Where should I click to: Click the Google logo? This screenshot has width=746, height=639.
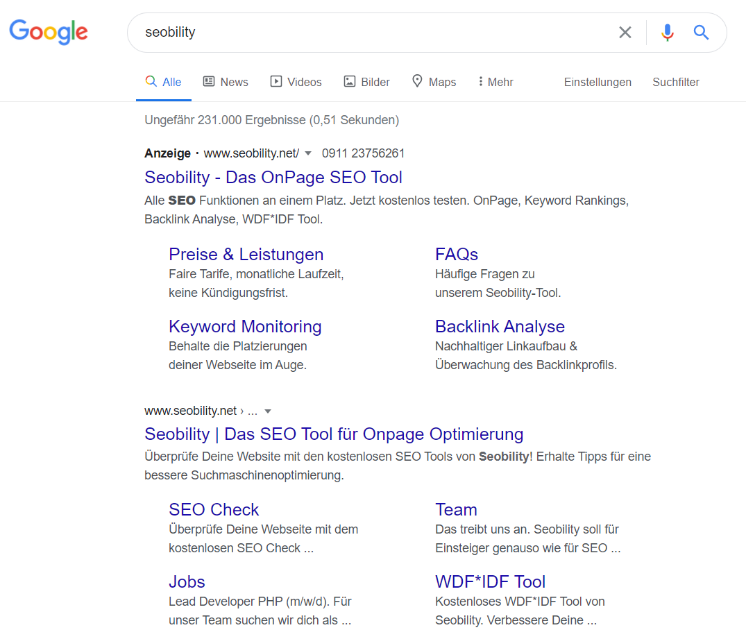pos(49,32)
